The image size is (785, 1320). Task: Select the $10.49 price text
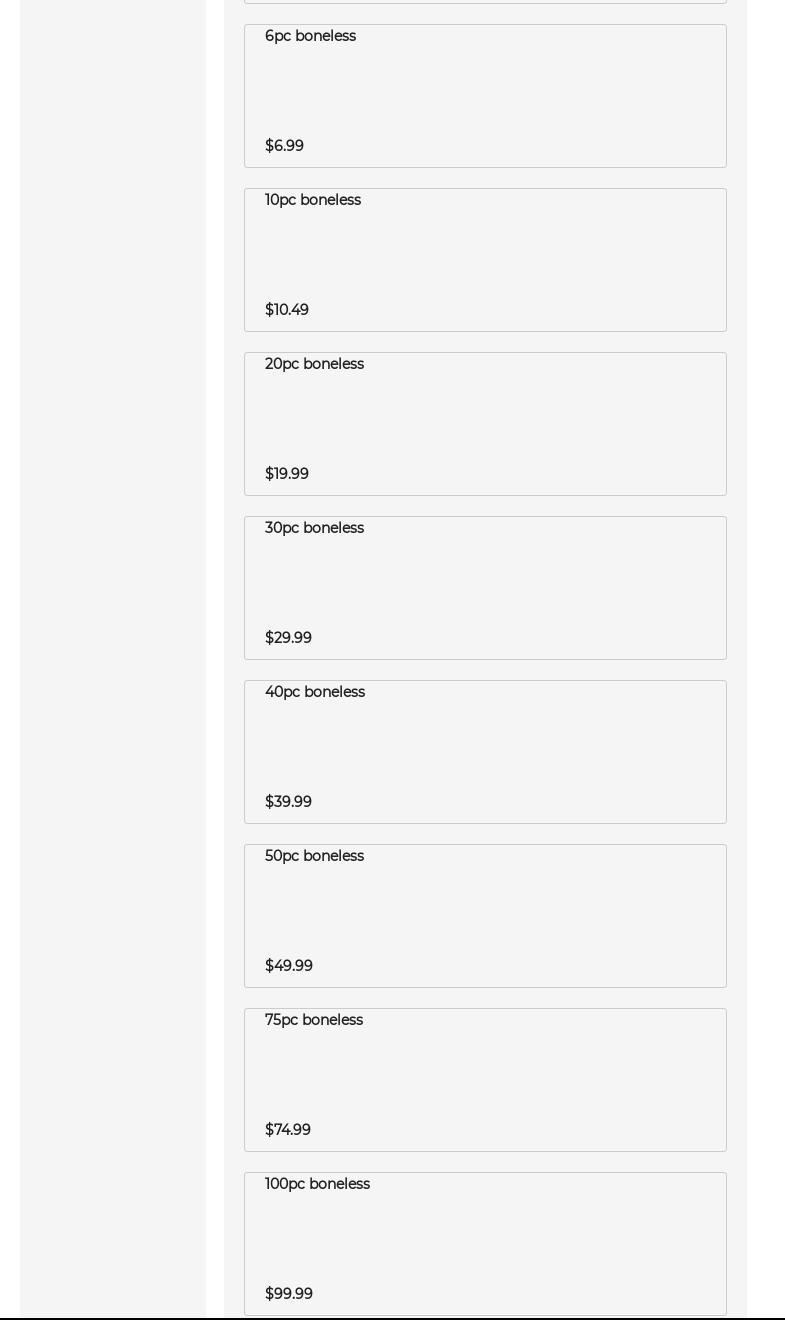click(x=287, y=310)
